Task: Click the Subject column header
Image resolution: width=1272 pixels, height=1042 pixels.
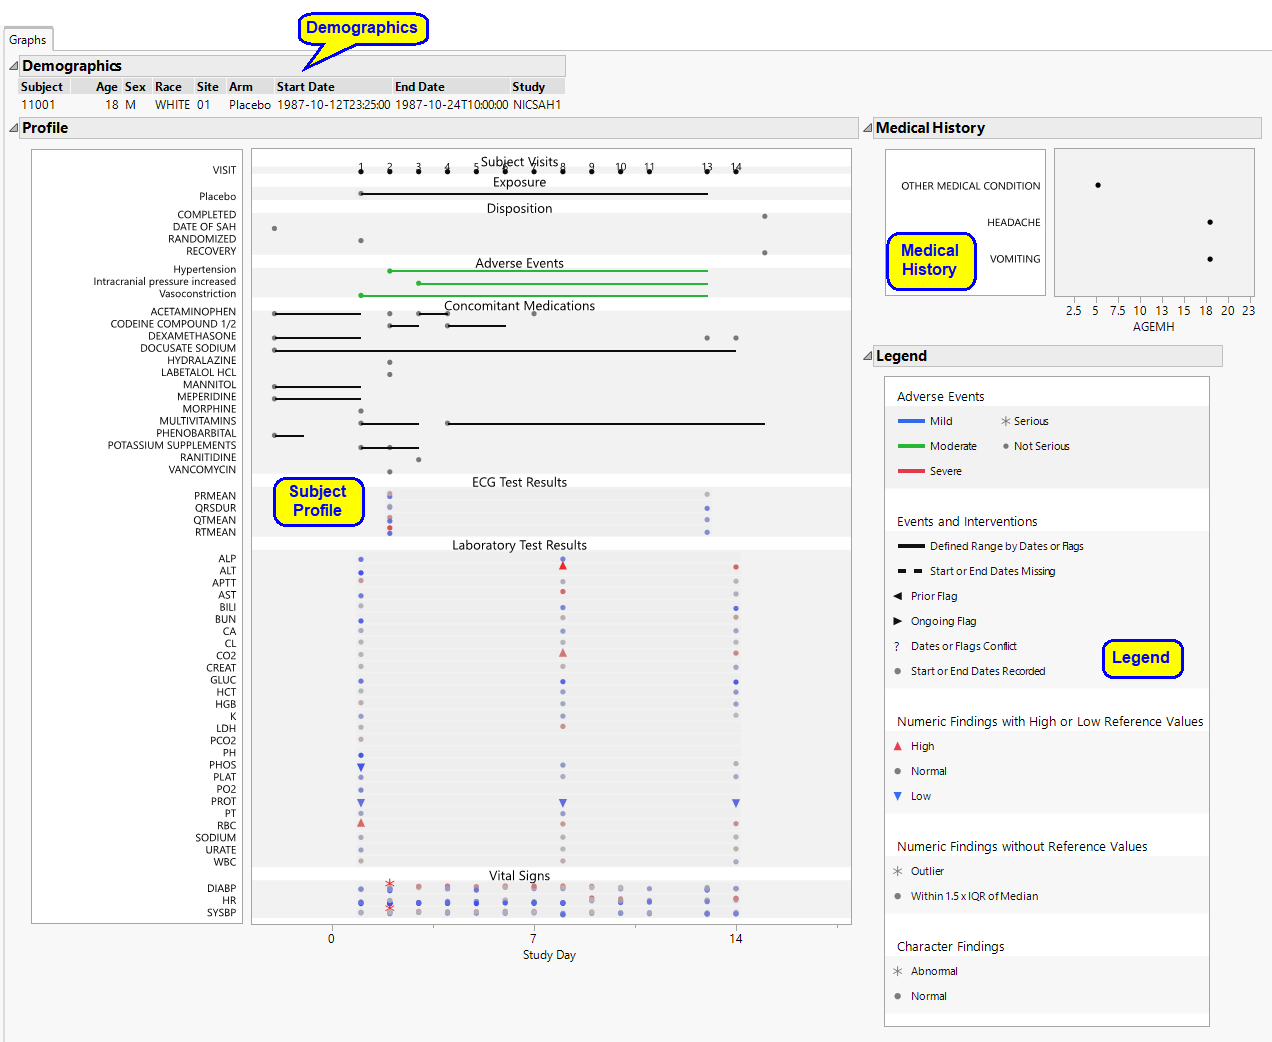Action: click(42, 87)
